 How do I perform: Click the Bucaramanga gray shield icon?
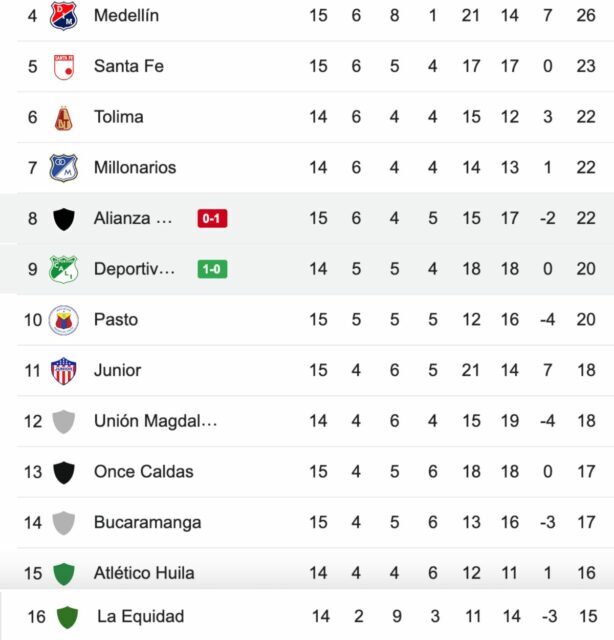pyautogui.click(x=63, y=522)
